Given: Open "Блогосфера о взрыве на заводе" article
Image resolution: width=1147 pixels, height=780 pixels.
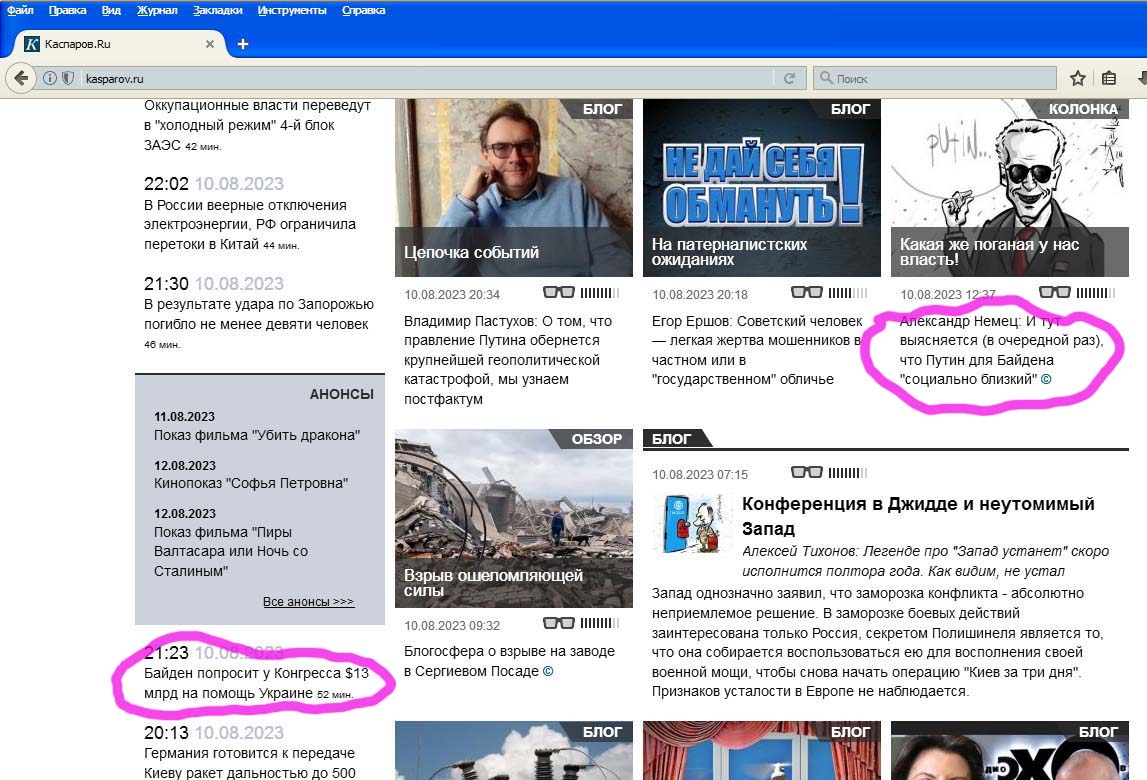Looking at the screenshot, I should coord(509,661).
